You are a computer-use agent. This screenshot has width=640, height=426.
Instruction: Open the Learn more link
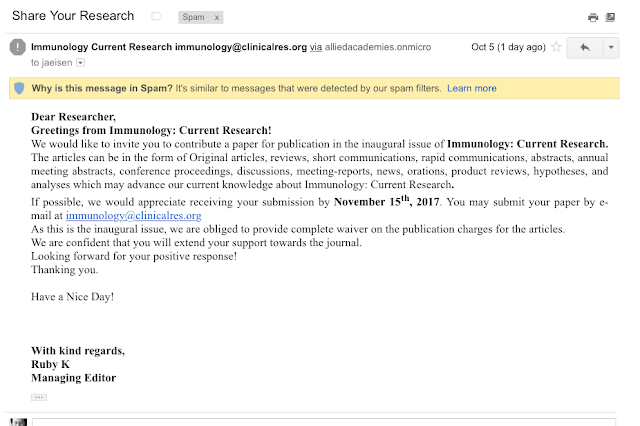click(x=471, y=88)
